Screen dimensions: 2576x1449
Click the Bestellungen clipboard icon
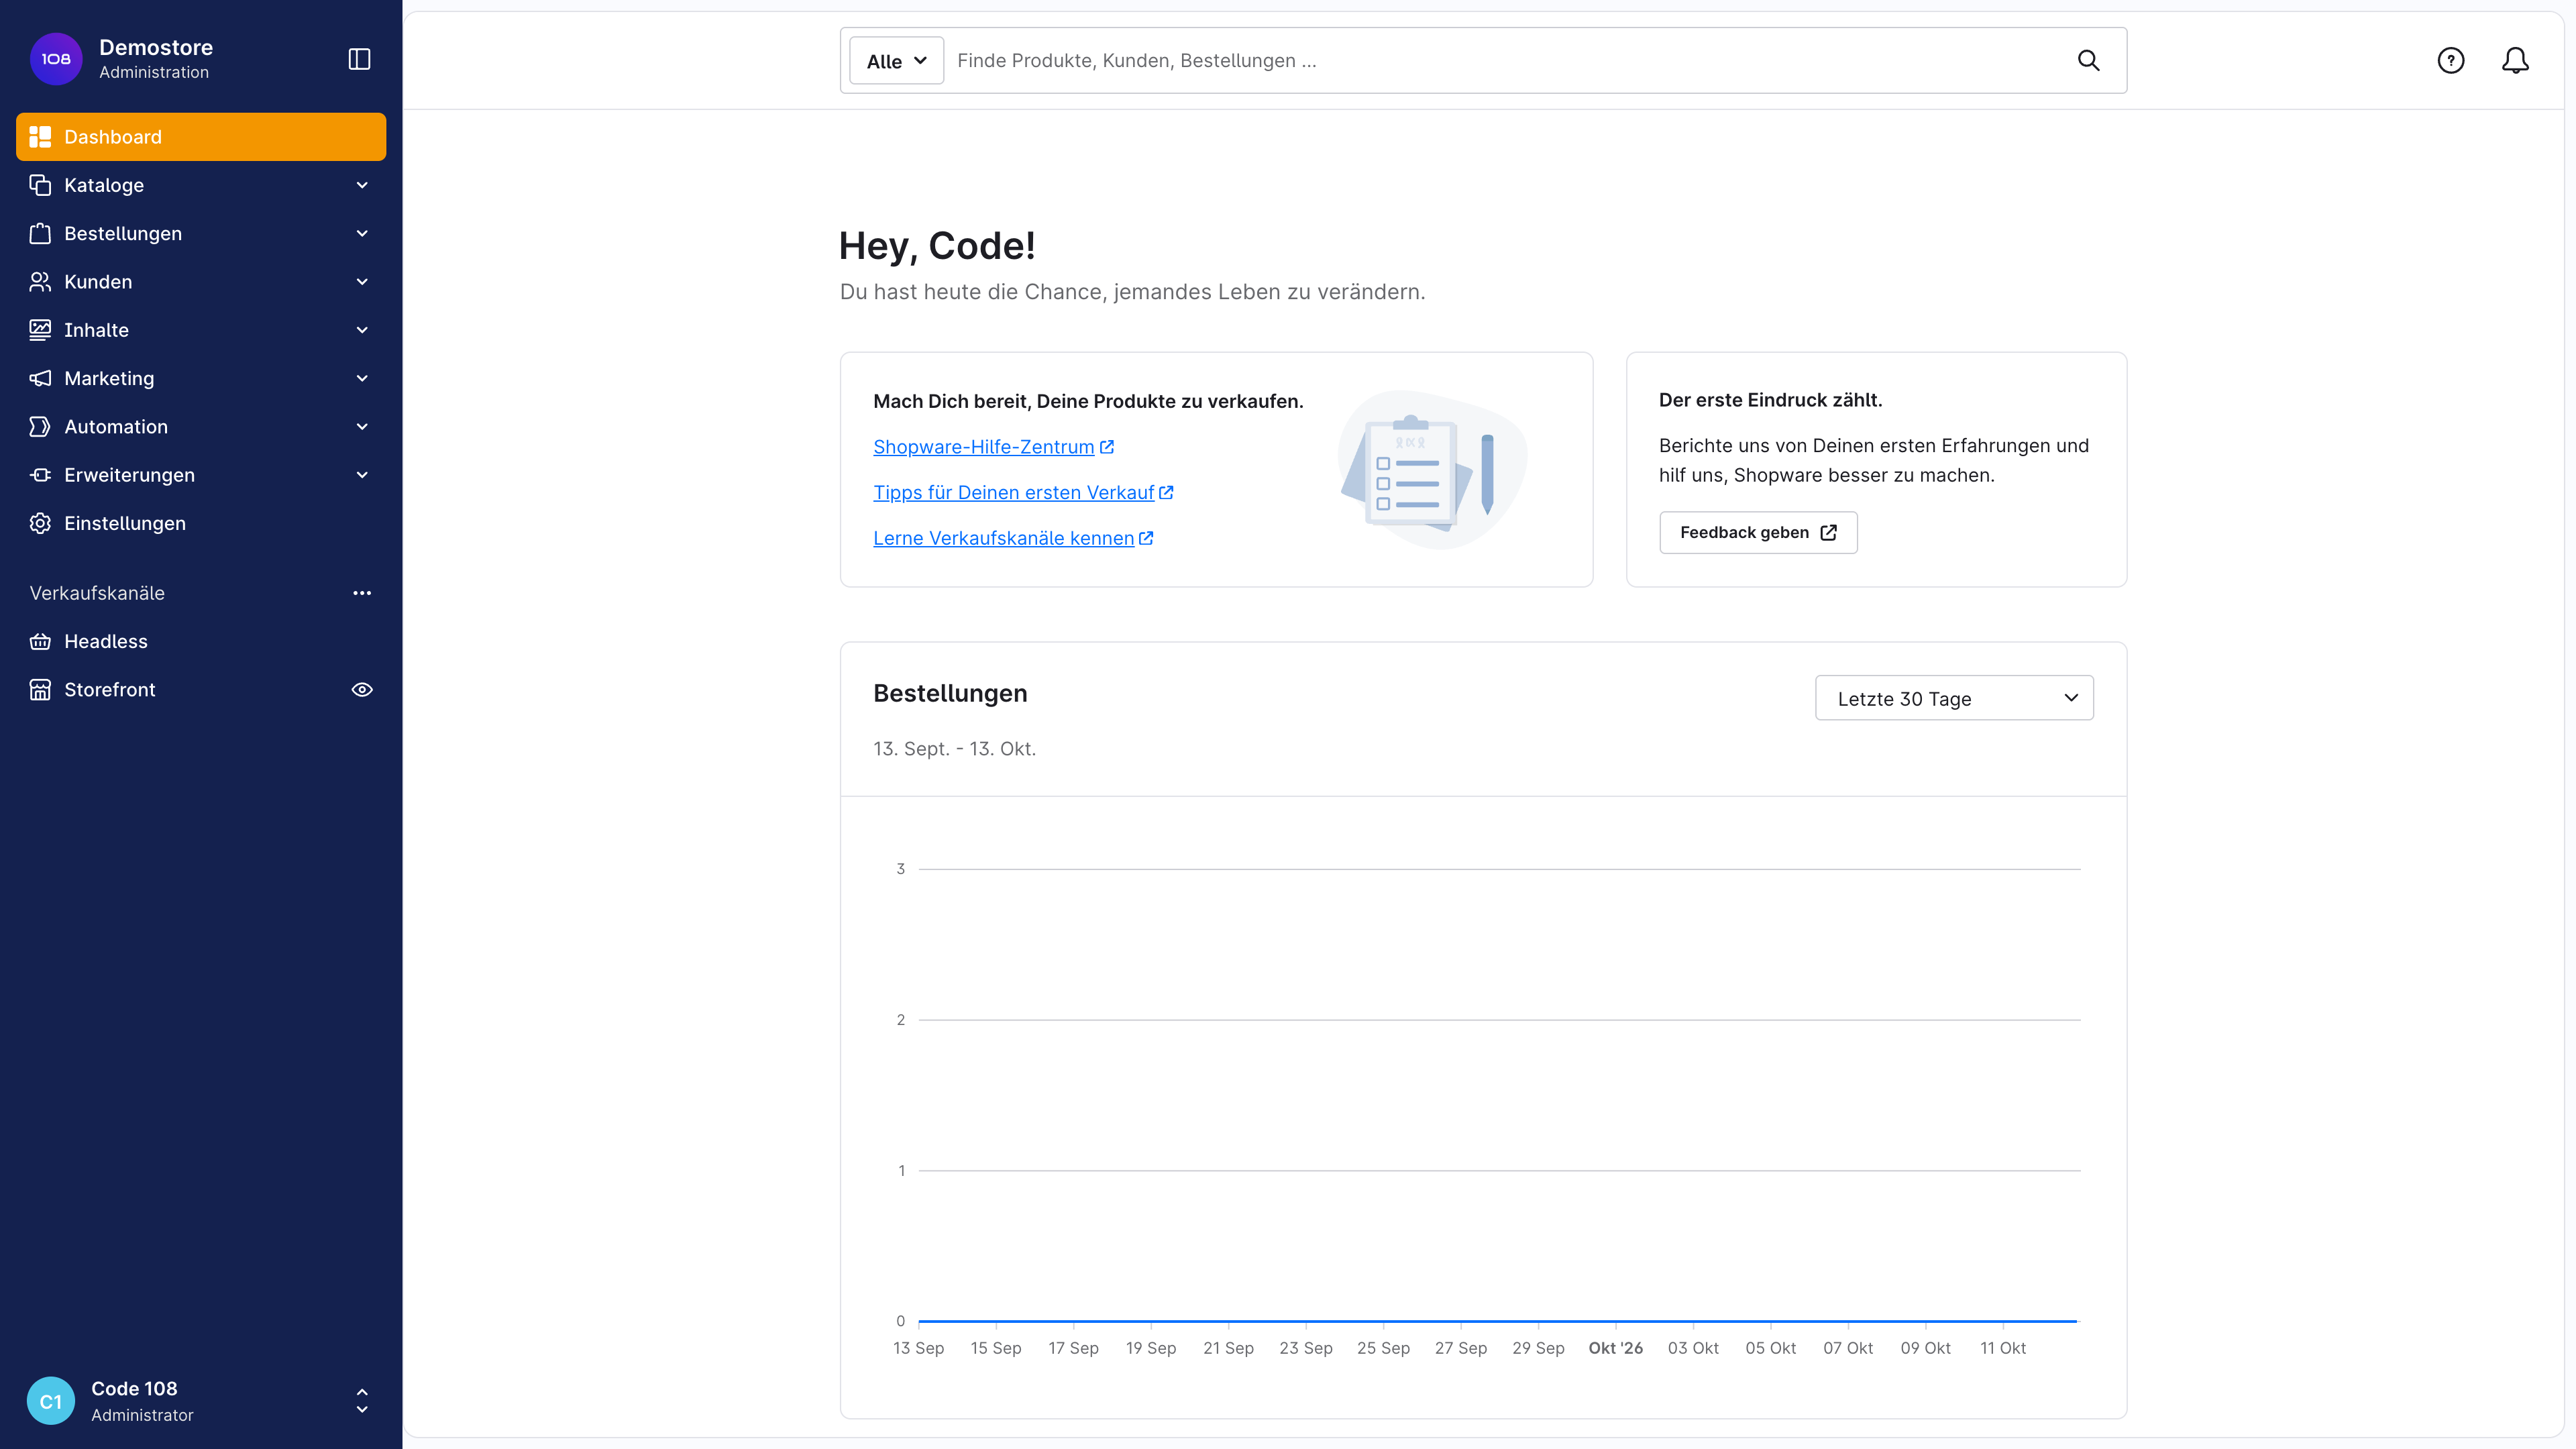40,233
